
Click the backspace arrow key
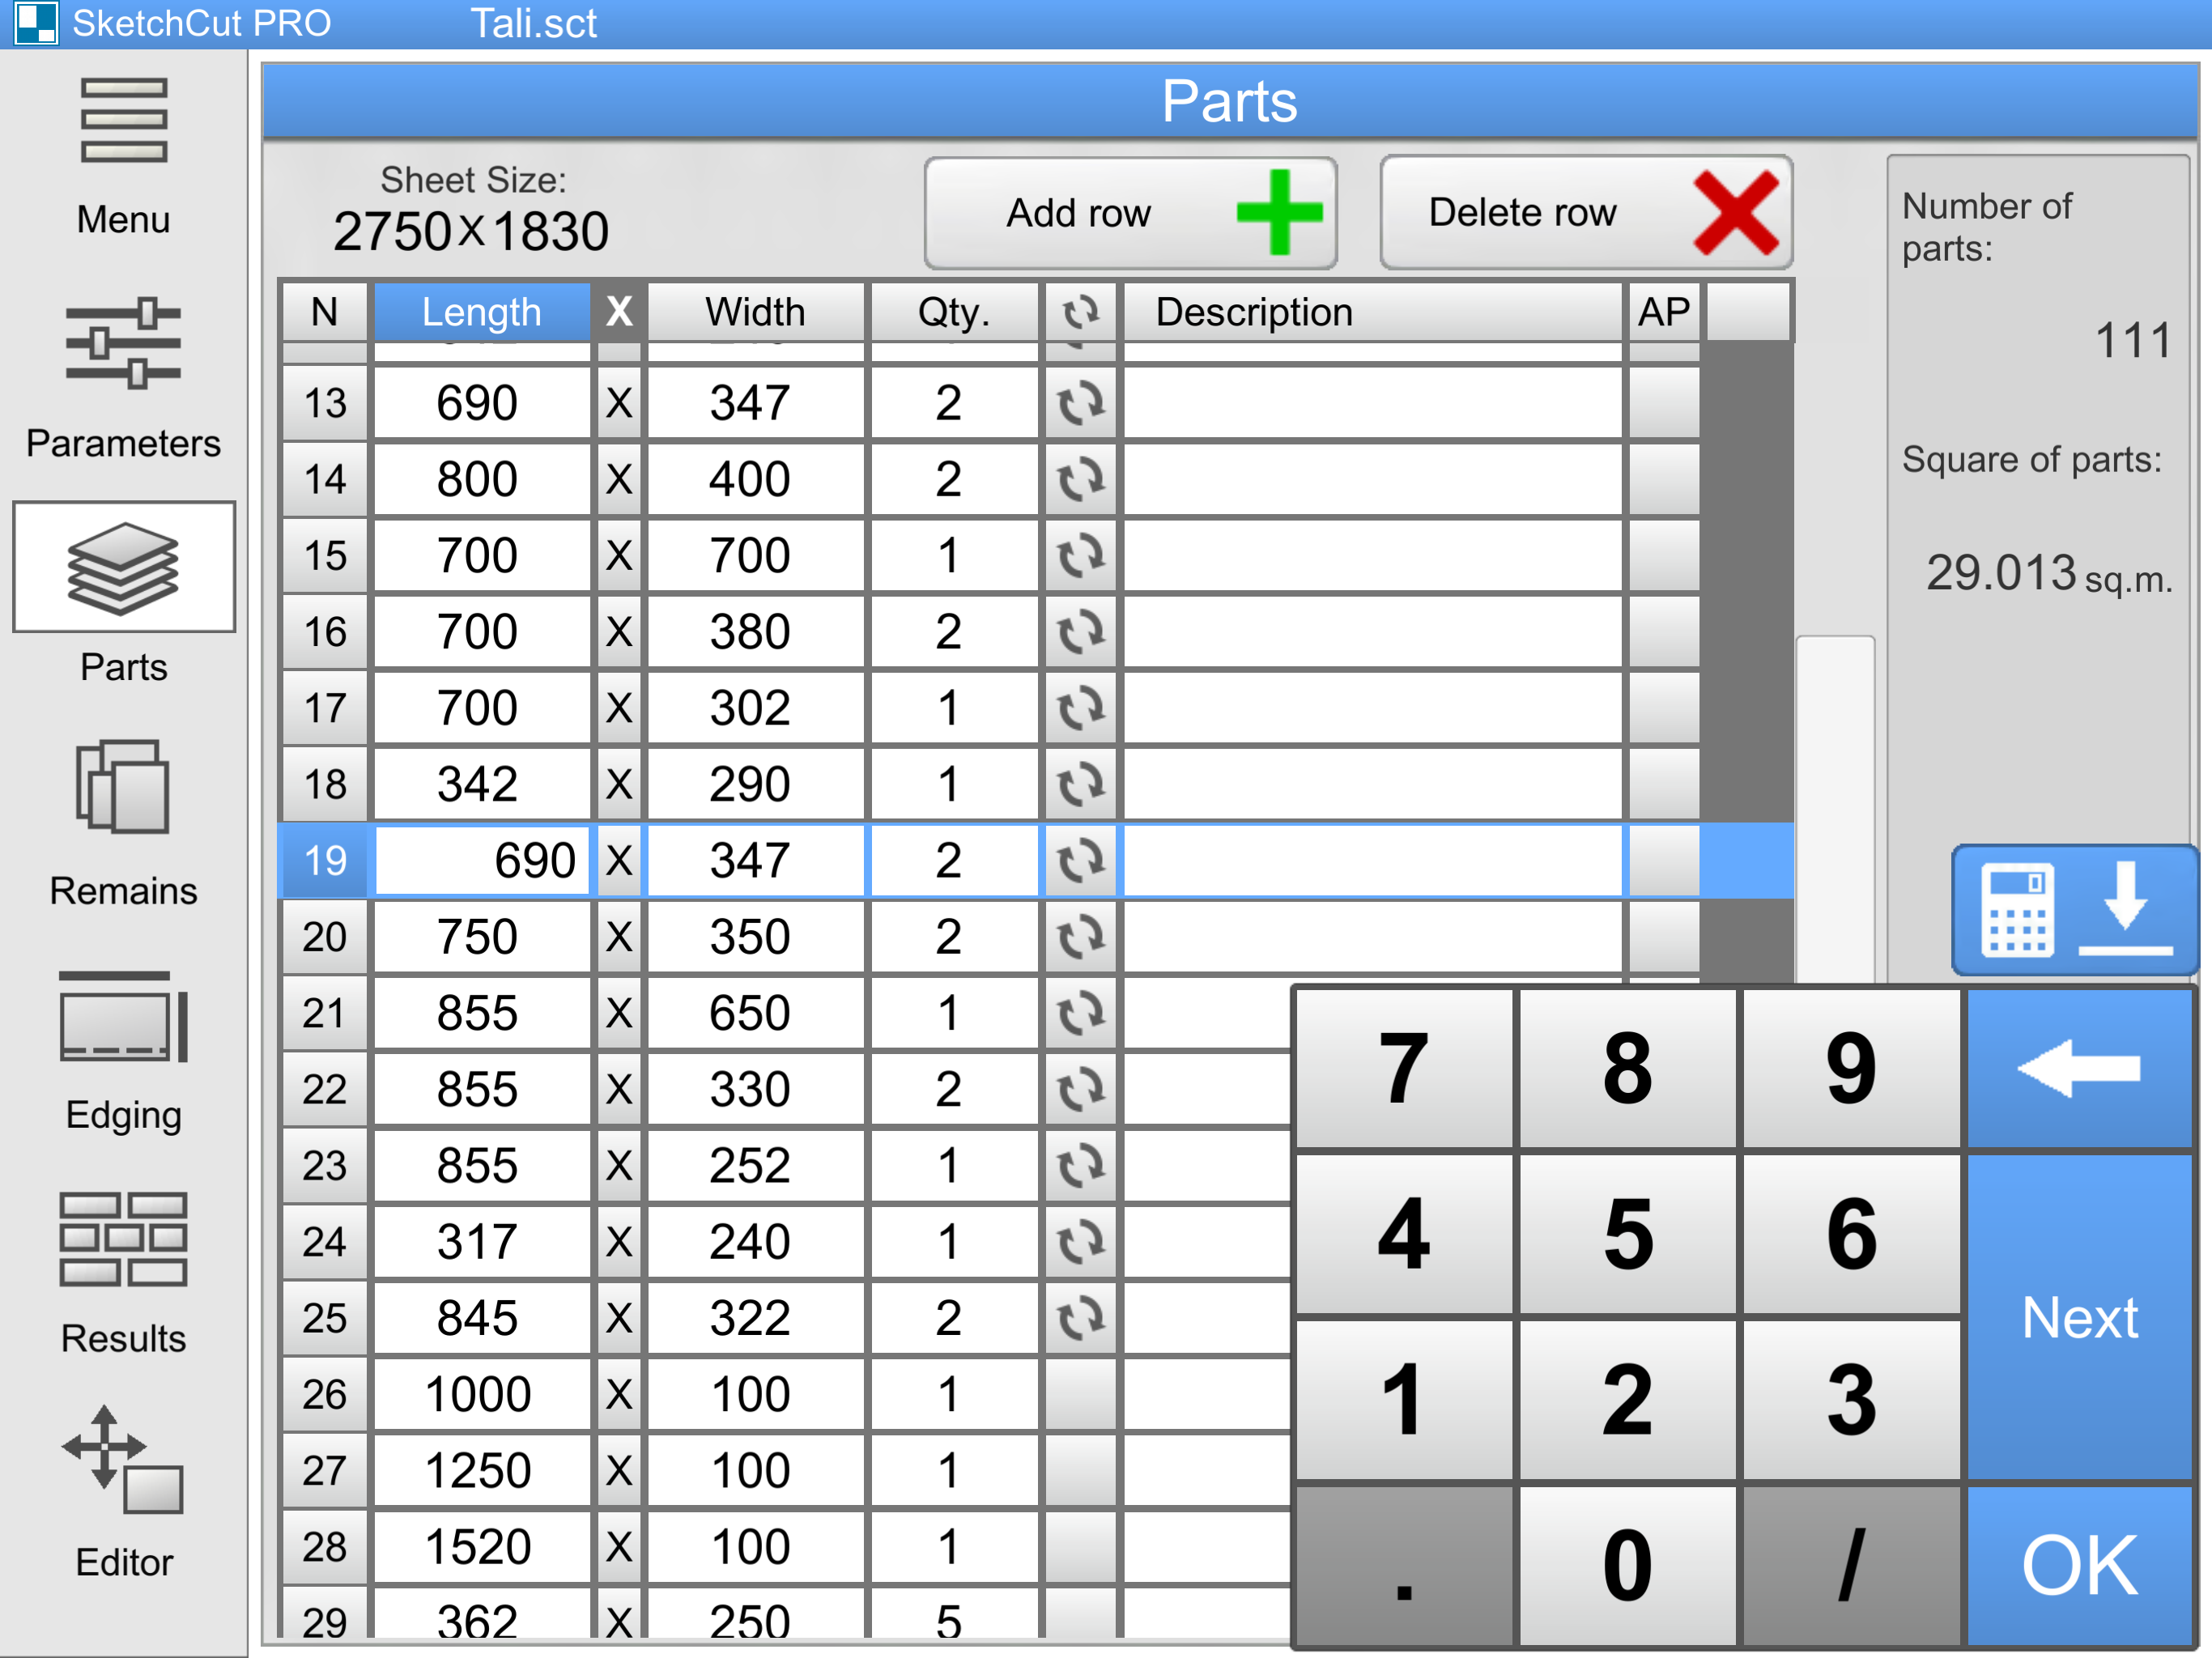coord(2080,1069)
